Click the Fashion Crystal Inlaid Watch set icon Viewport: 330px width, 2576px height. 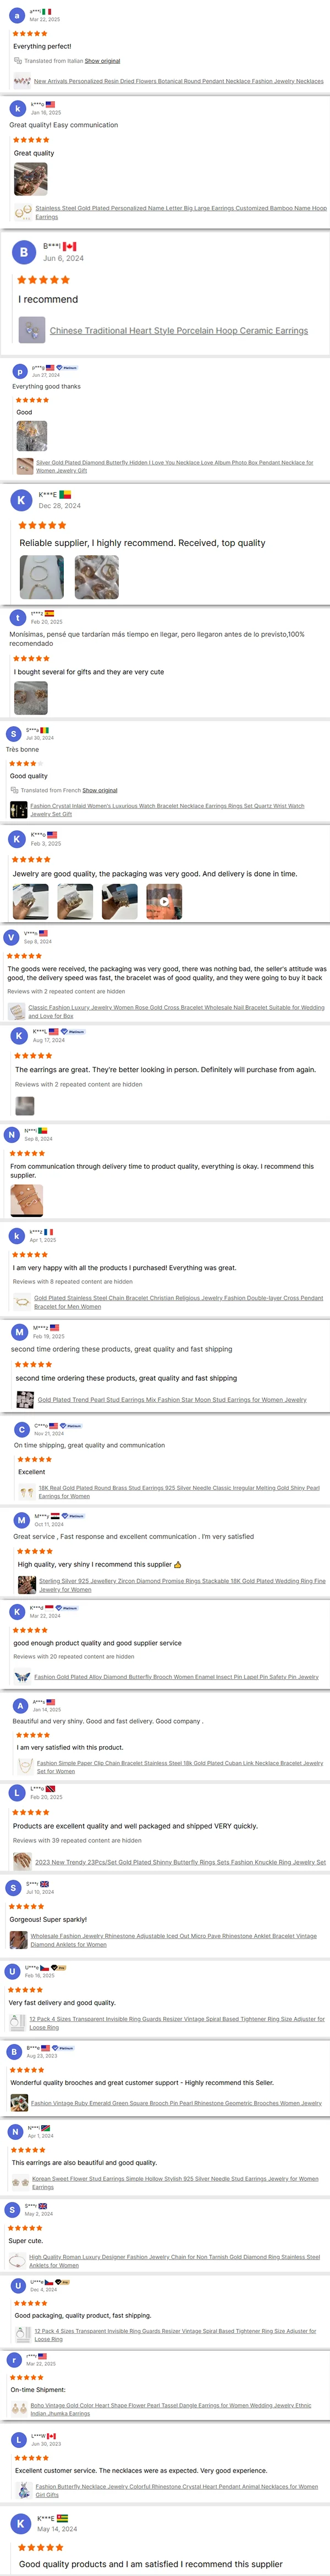pos(17,809)
